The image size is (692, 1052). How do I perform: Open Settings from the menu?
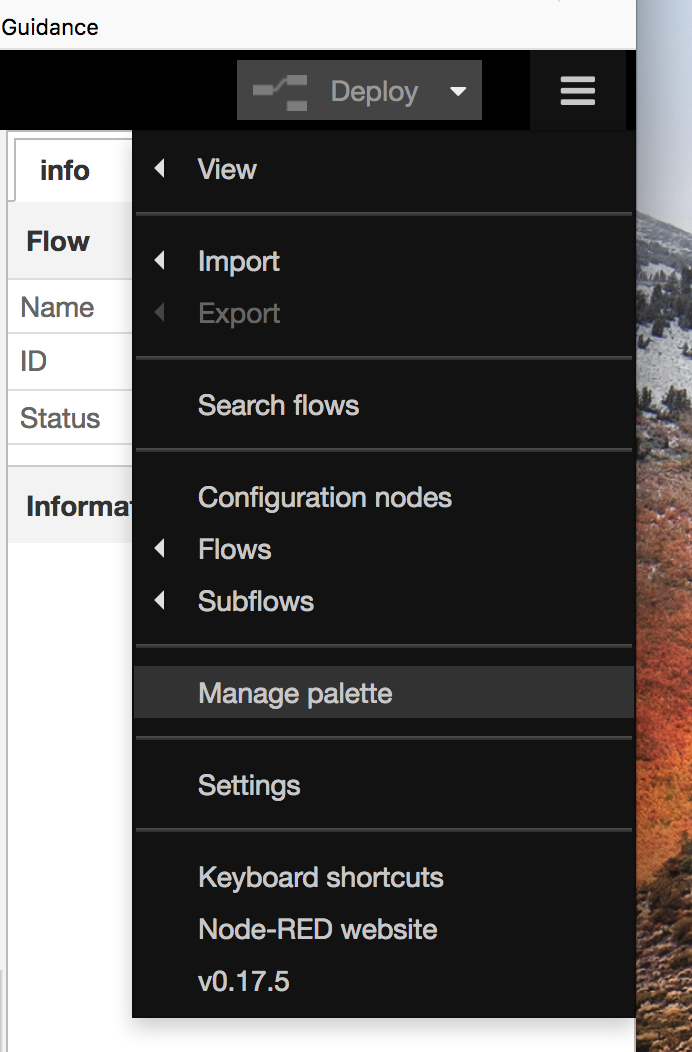pyautogui.click(x=249, y=785)
